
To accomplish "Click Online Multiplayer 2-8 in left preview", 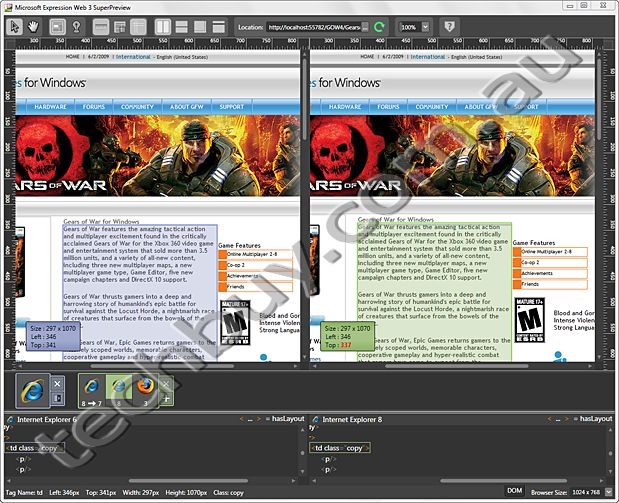I will pyautogui.click(x=256, y=254).
